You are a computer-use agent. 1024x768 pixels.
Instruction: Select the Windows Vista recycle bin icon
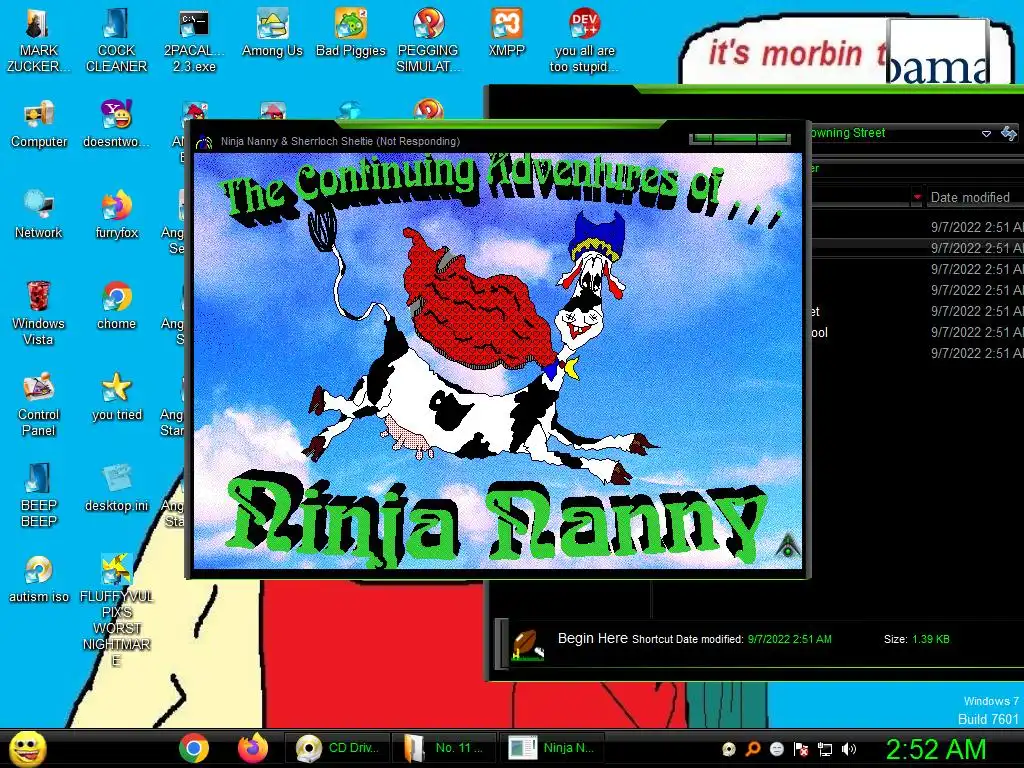tap(39, 313)
